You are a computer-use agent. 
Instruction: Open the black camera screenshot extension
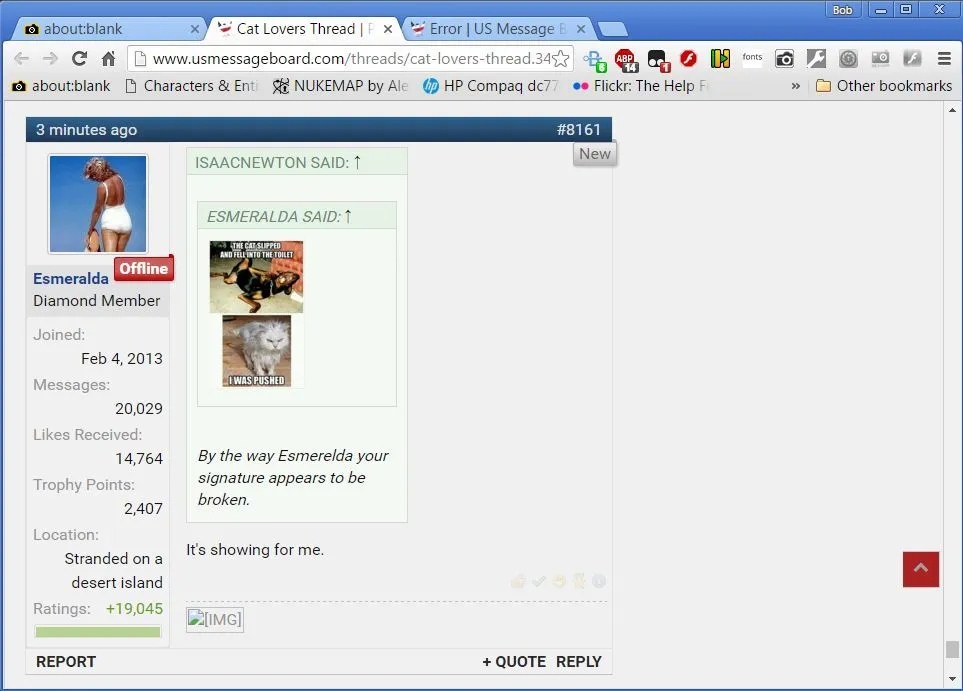[784, 59]
